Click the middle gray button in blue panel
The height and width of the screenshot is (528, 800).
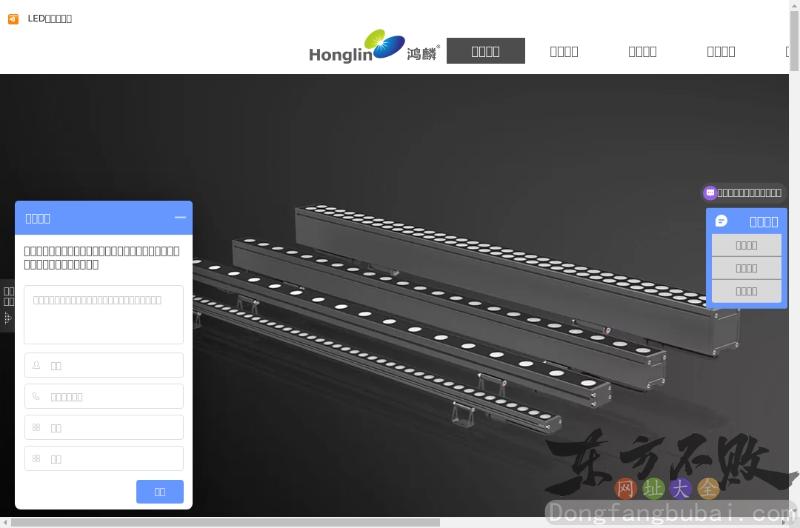[746, 268]
